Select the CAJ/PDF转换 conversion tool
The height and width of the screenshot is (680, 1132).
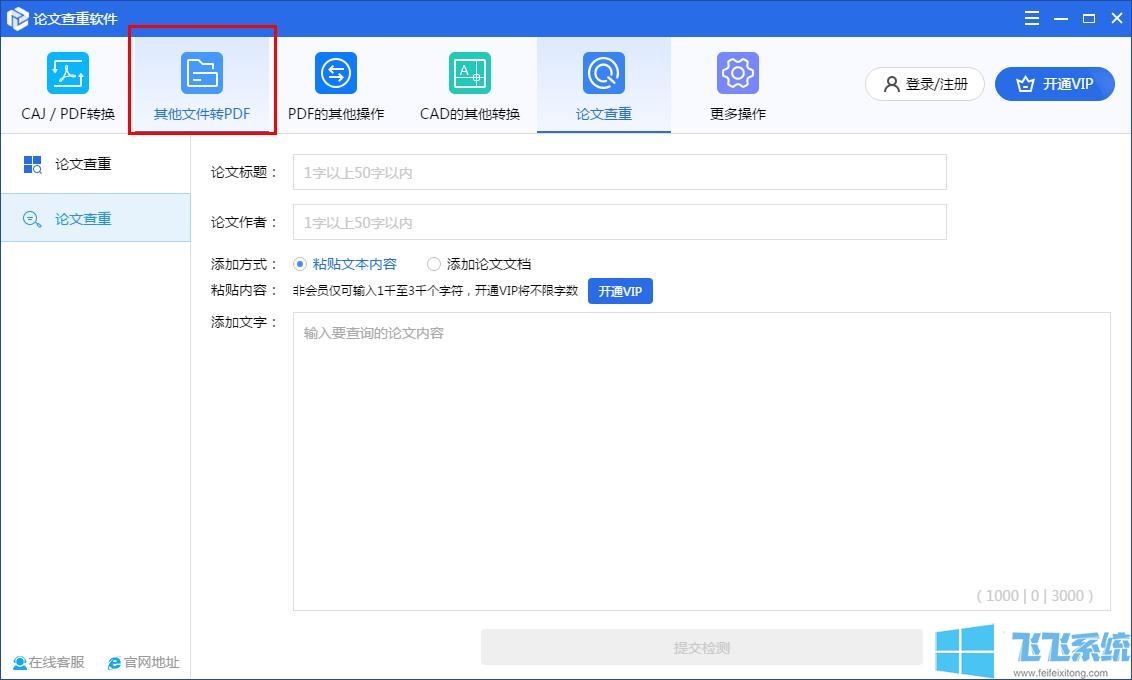tap(66, 85)
